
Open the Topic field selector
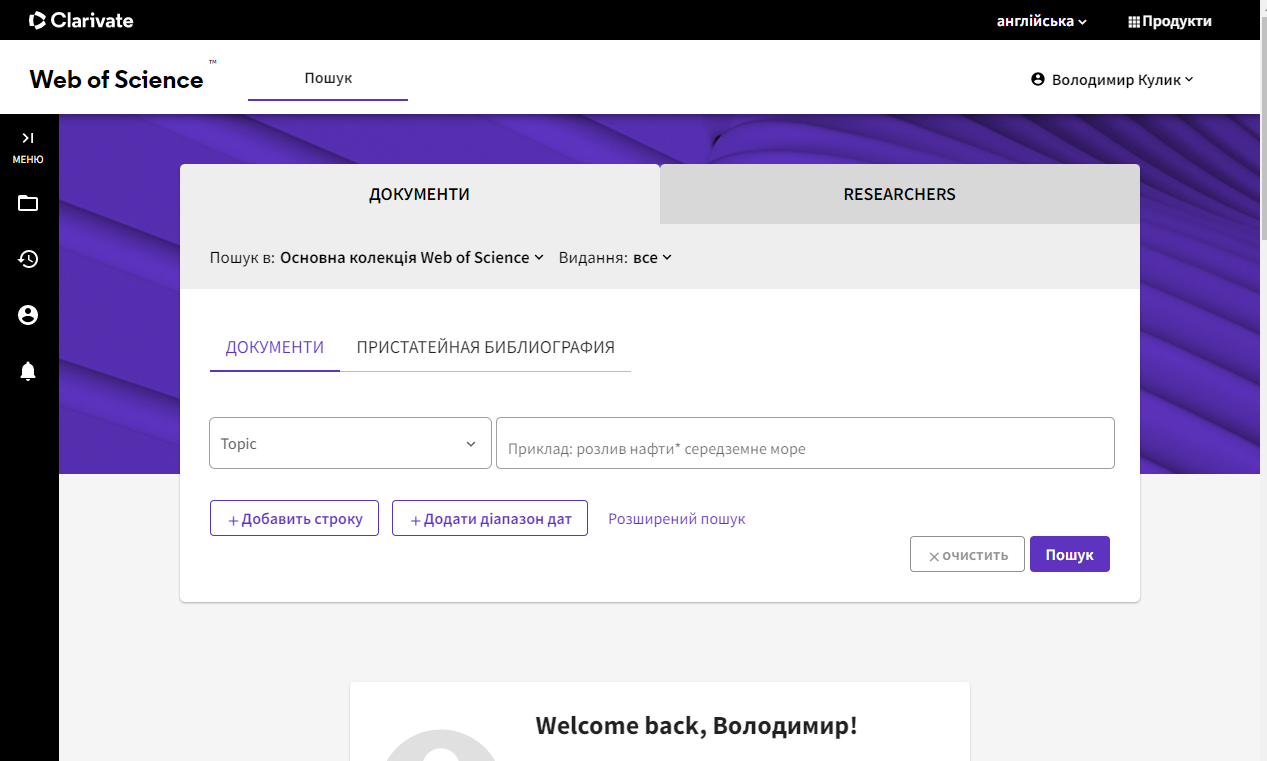click(350, 443)
